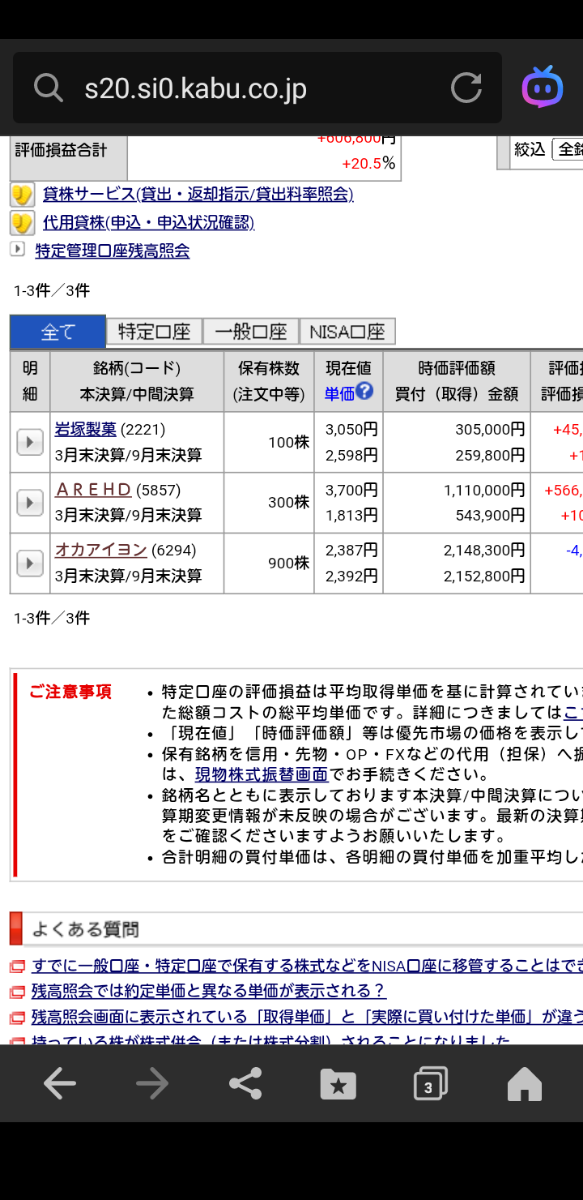Open the ＡＲＥＨＤ stock link
583x1200 pixels.
coord(94,490)
